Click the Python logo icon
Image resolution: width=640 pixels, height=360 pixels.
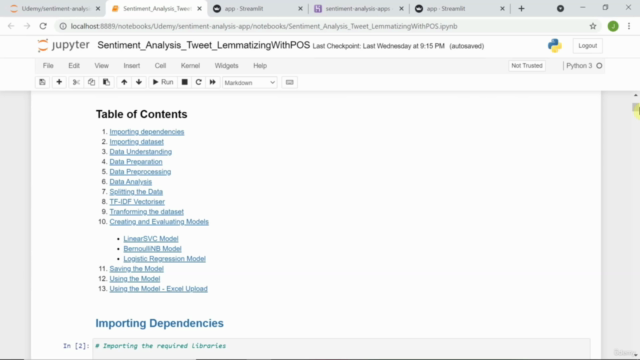555,46
